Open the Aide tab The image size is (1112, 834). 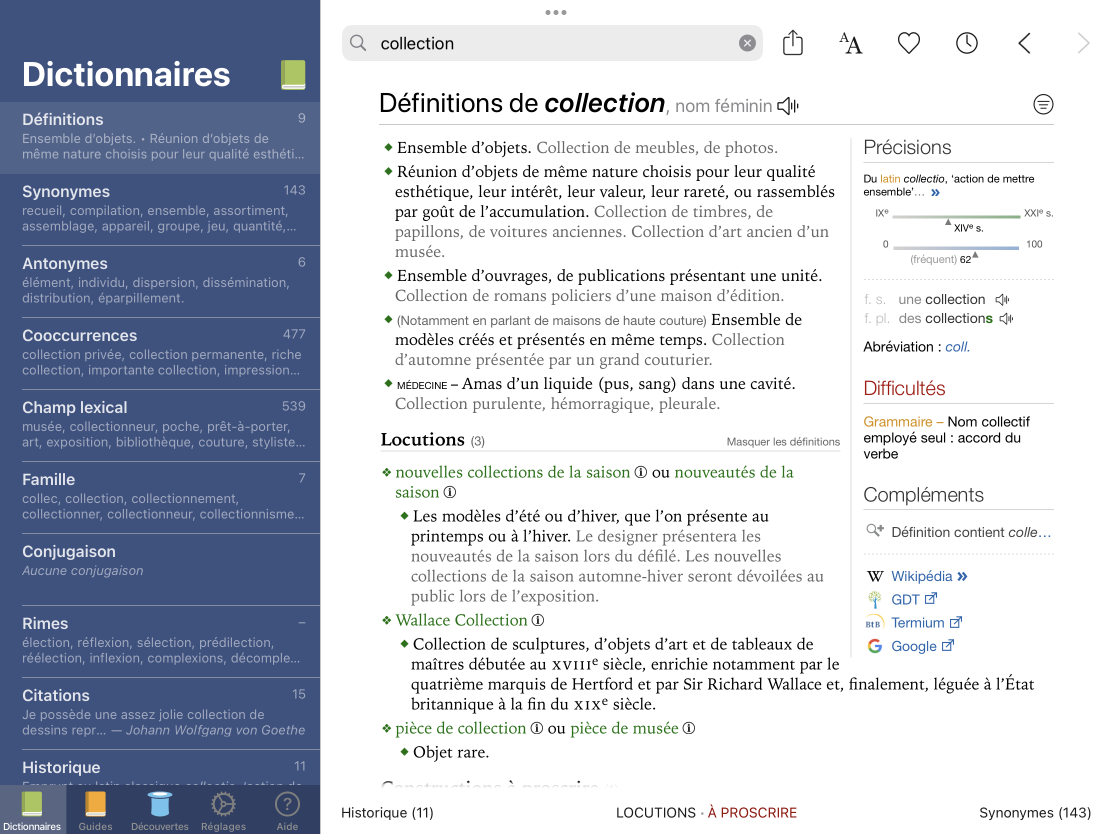click(x=287, y=810)
